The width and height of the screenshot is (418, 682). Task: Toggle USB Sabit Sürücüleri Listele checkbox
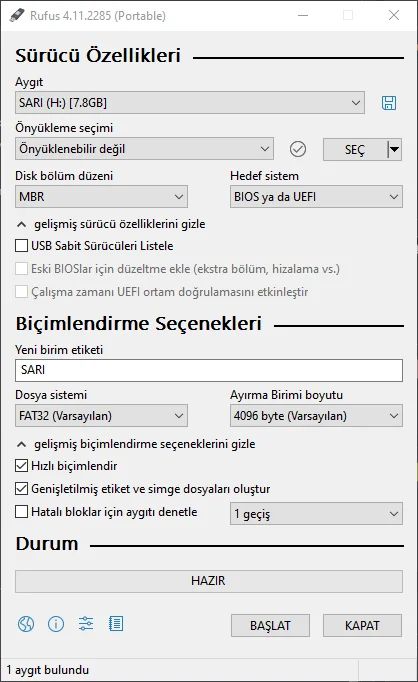[x=21, y=246]
